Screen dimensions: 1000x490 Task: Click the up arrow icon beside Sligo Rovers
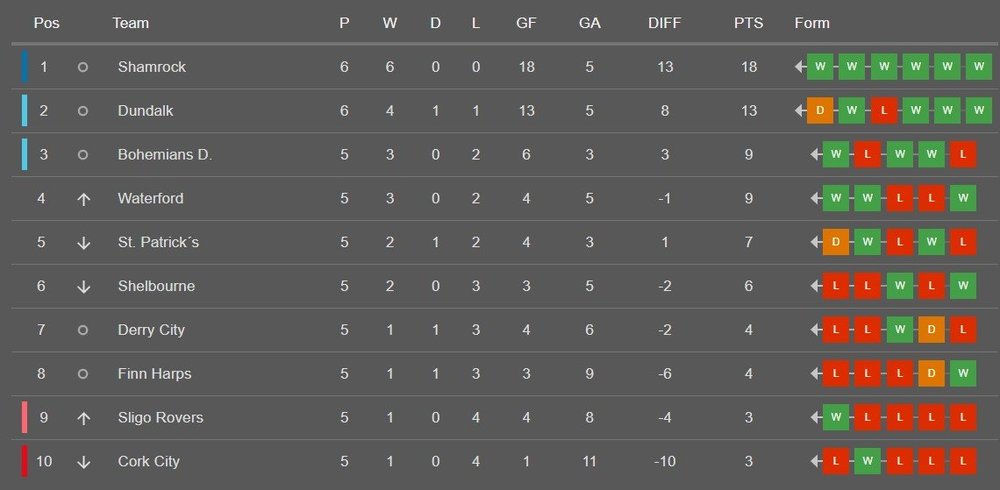click(83, 418)
